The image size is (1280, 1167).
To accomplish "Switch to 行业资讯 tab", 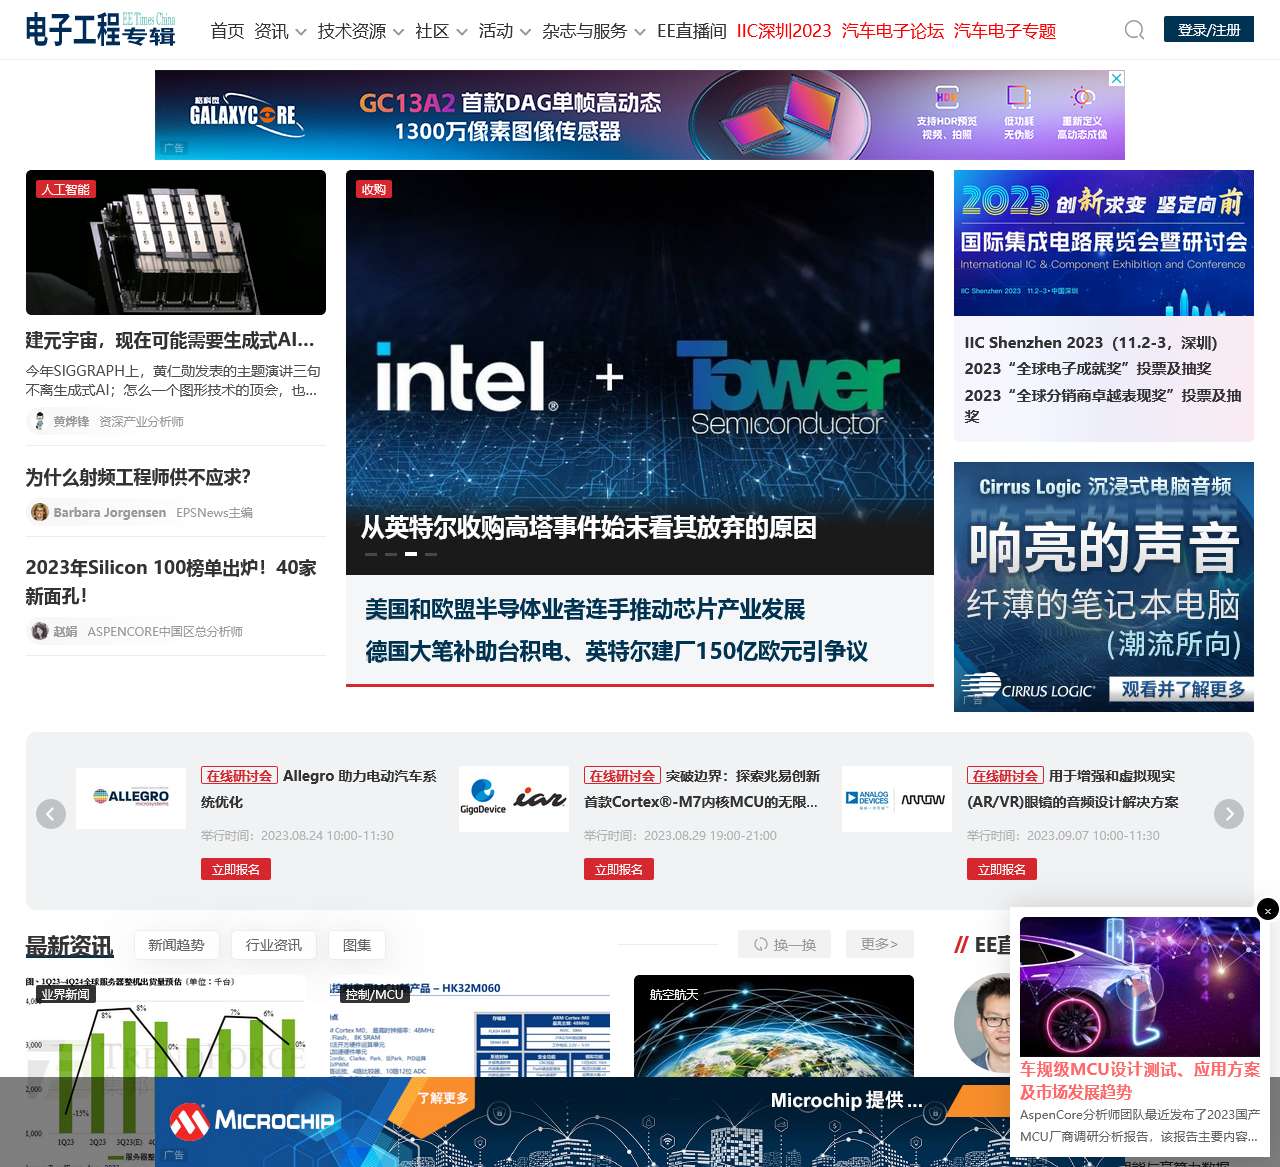I will [x=274, y=945].
